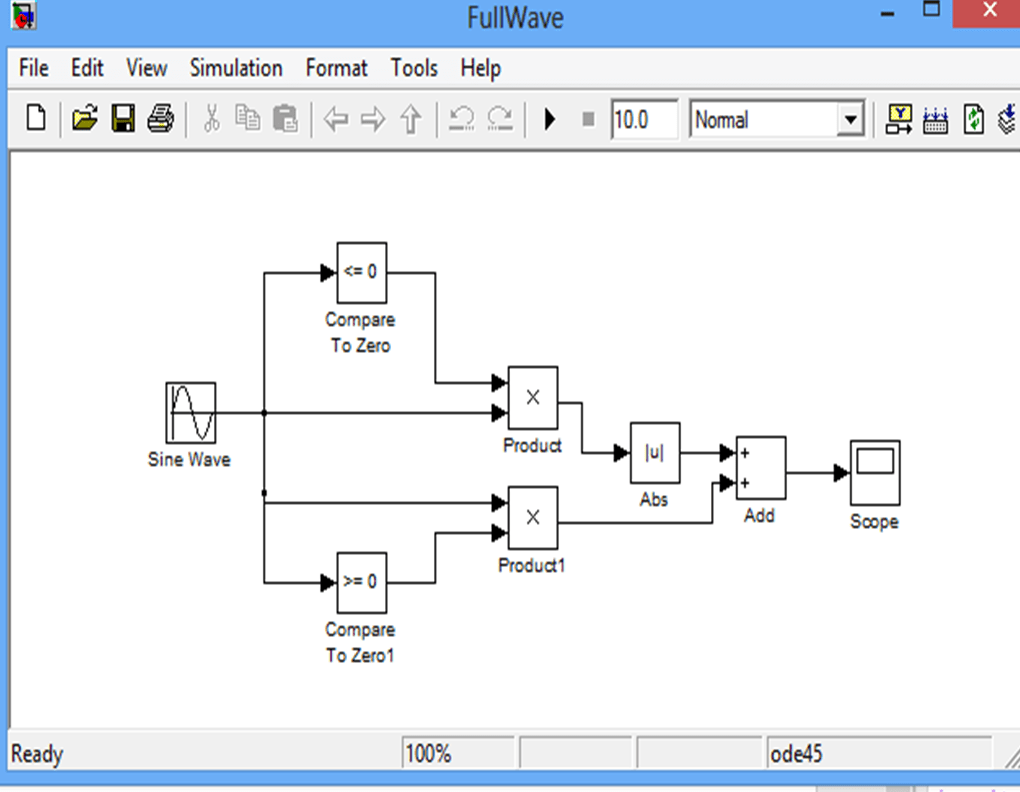
Task: Click the Product1 label text
Action: 531,565
